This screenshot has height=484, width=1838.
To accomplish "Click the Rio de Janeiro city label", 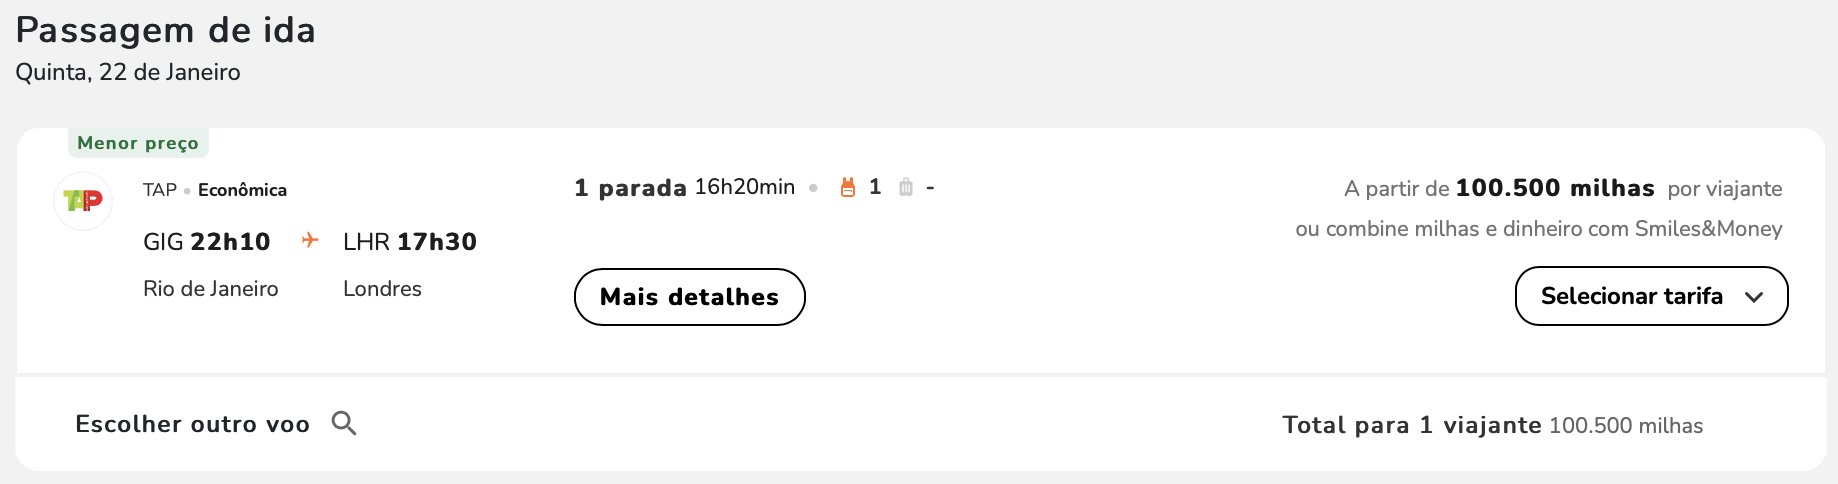I will point(211,289).
